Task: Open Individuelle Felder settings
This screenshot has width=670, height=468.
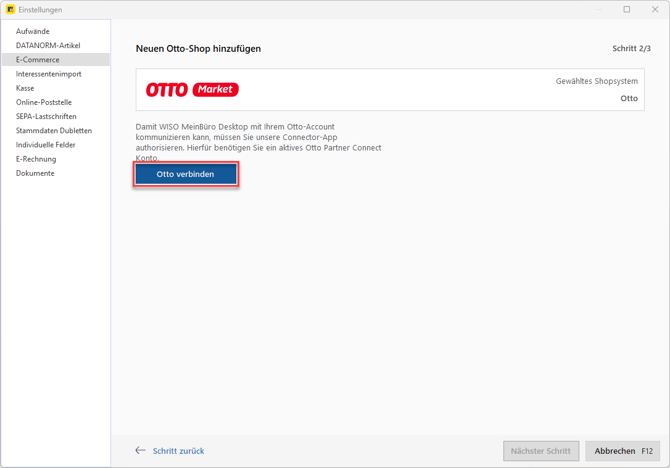Action: pos(45,145)
